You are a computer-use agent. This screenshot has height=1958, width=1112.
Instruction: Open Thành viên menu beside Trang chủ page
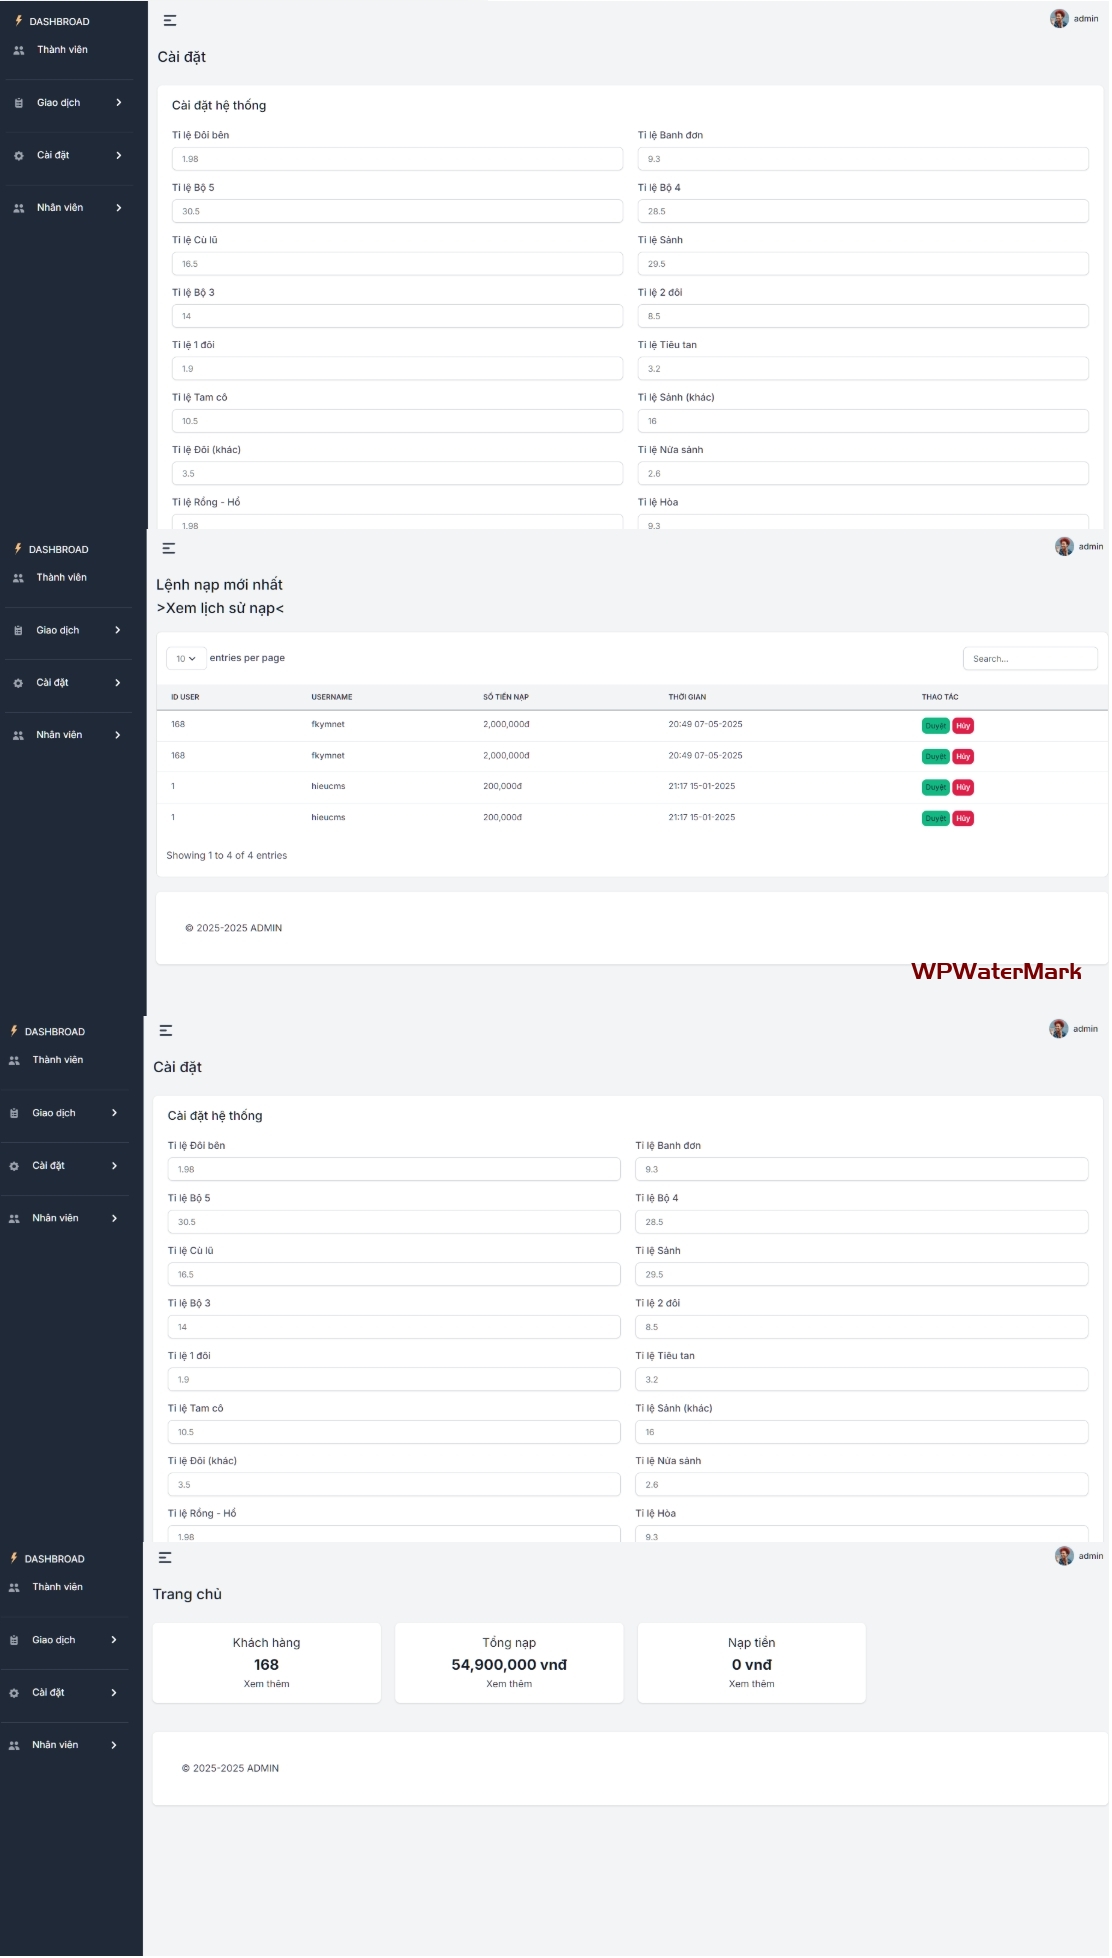click(57, 1587)
